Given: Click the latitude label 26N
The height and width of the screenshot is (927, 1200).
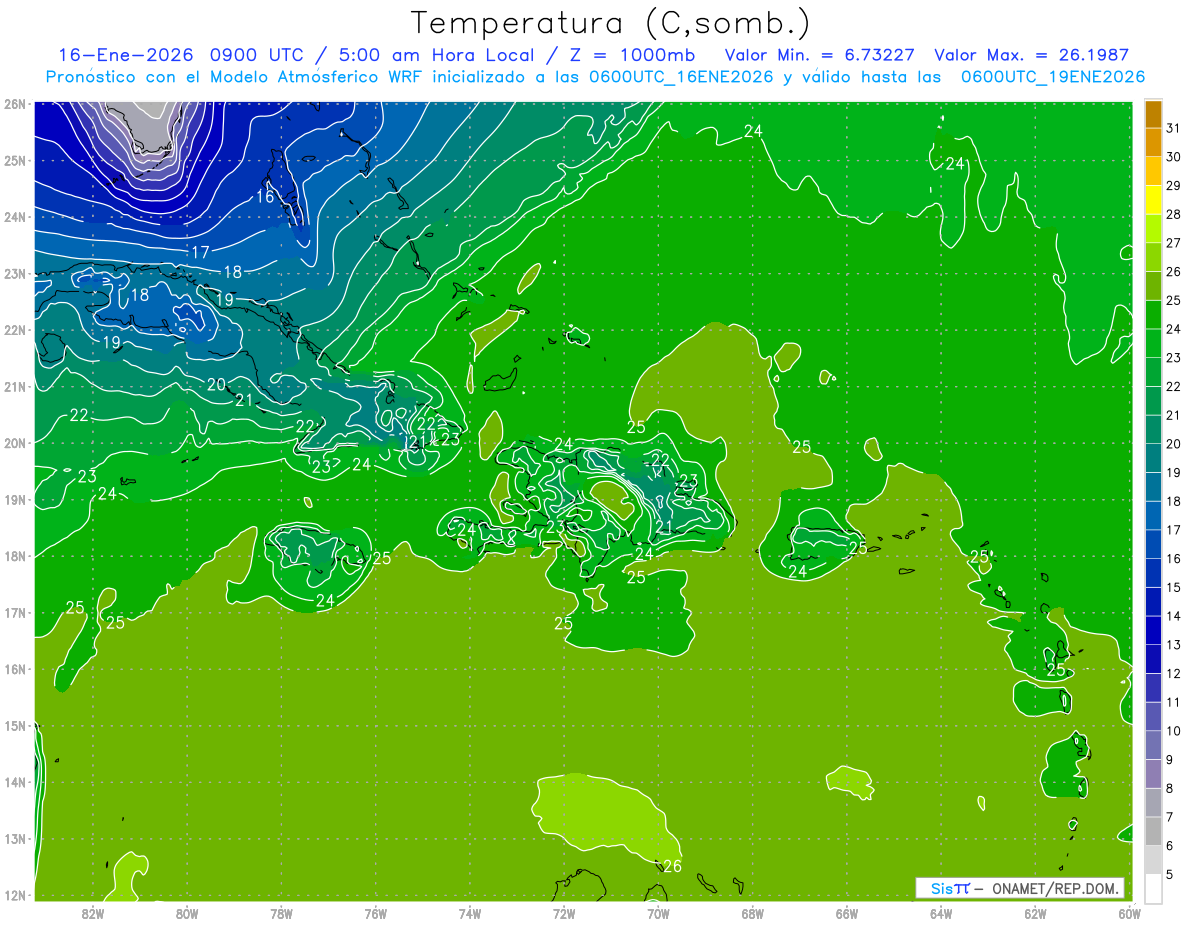Looking at the screenshot, I should (15, 104).
